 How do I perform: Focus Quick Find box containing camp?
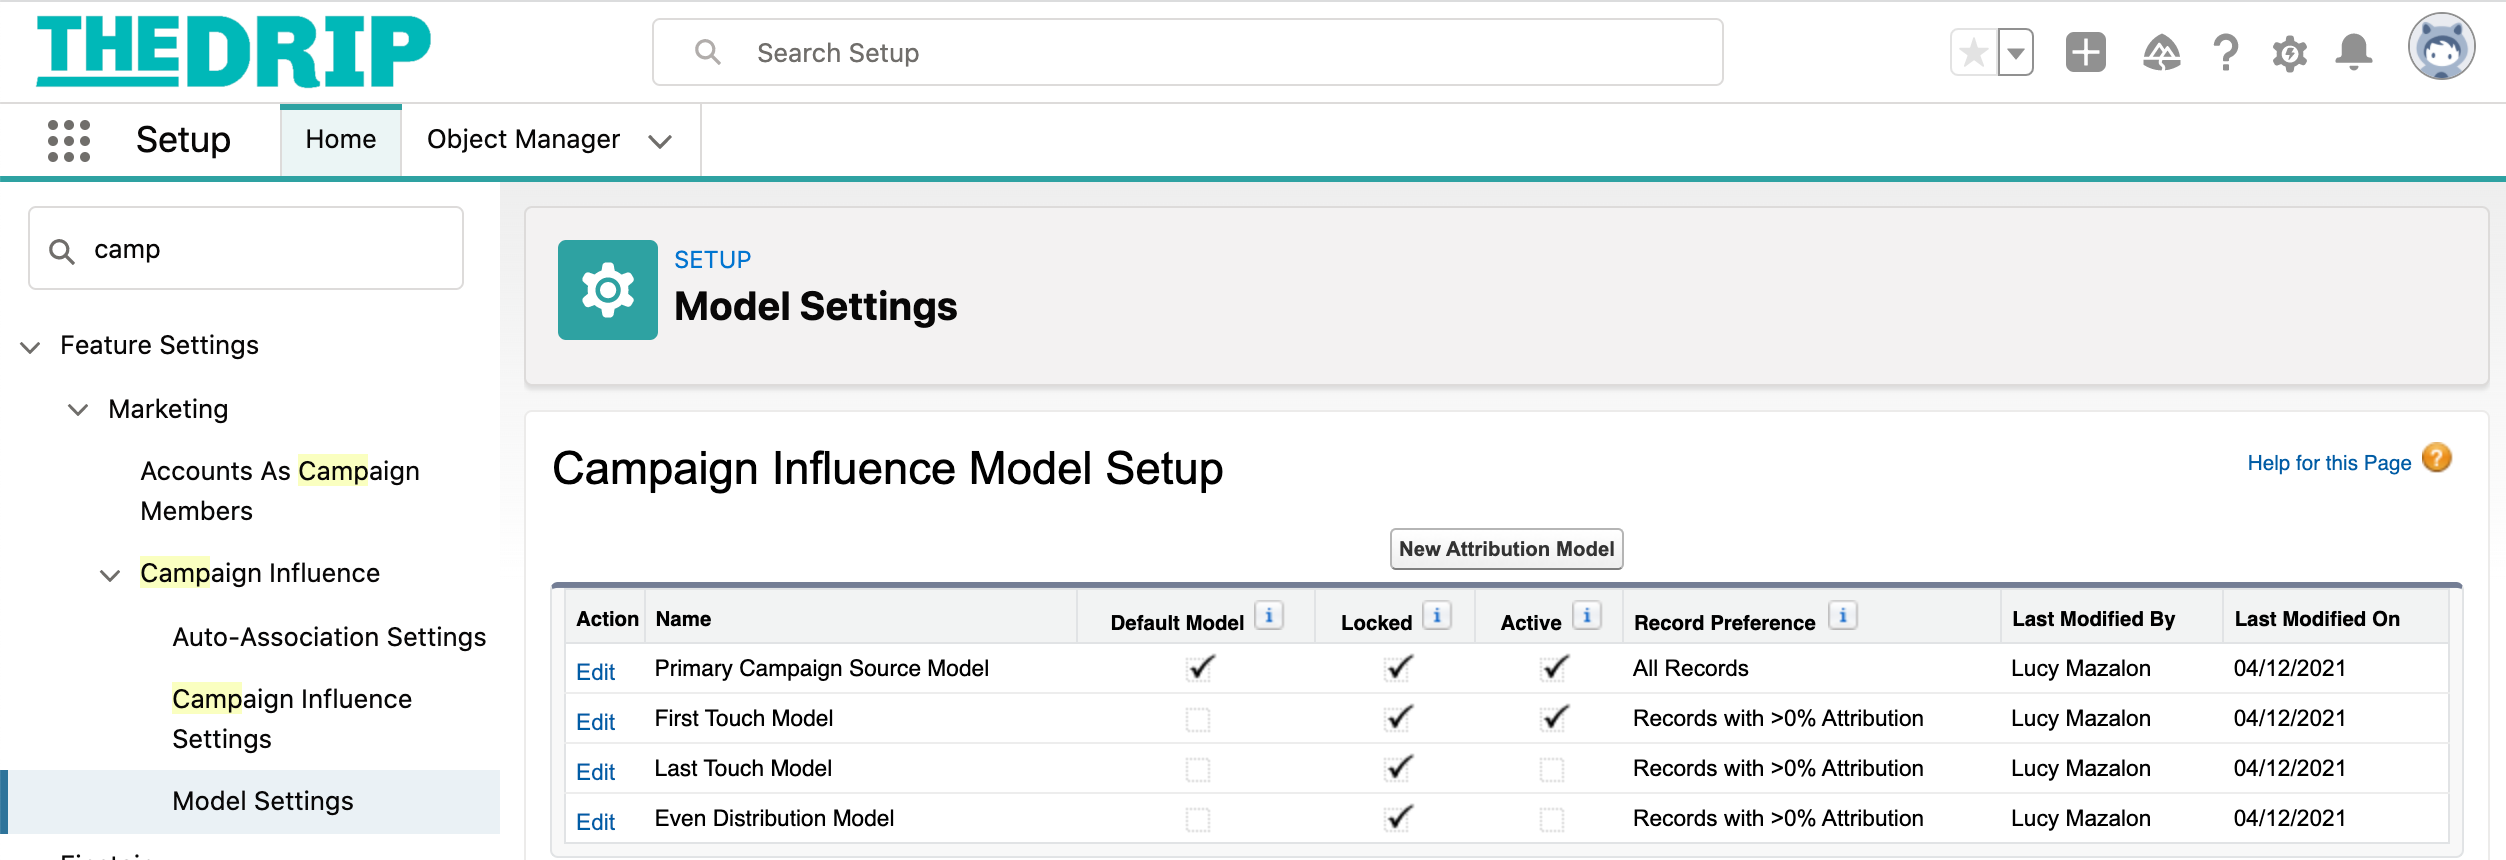tap(246, 249)
